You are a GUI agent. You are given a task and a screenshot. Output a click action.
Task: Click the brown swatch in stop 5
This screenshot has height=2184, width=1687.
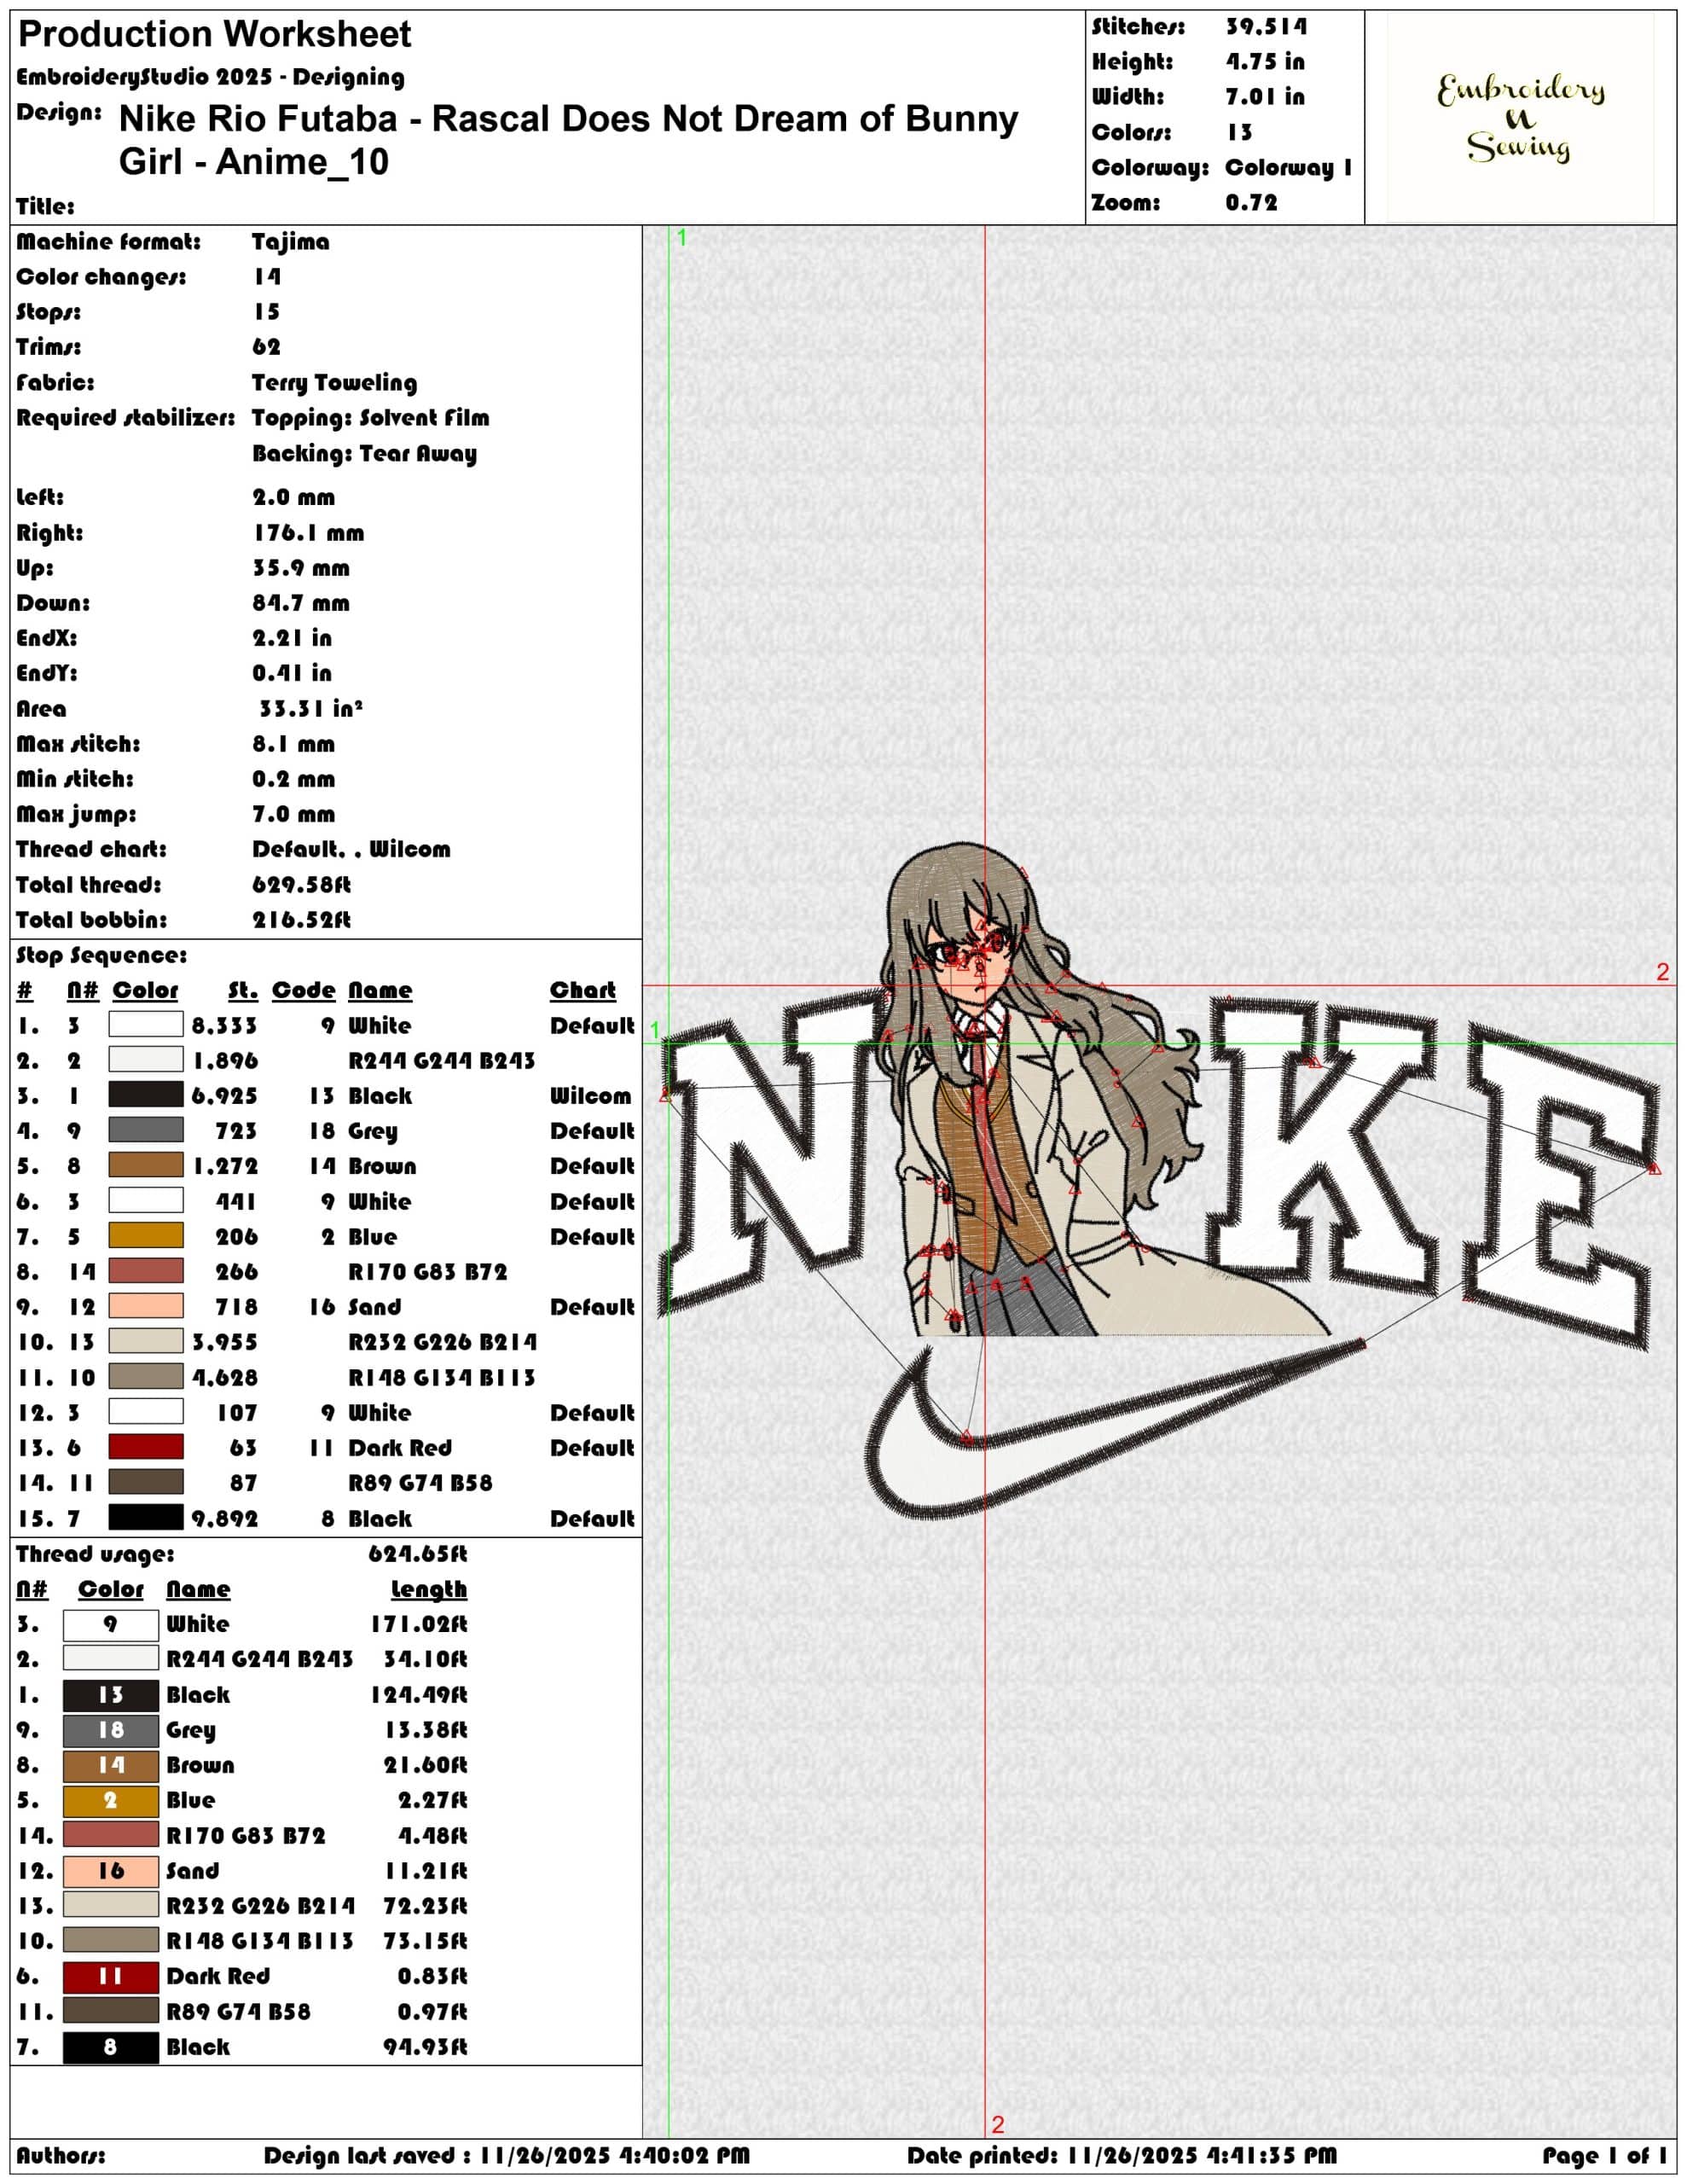(x=146, y=1165)
